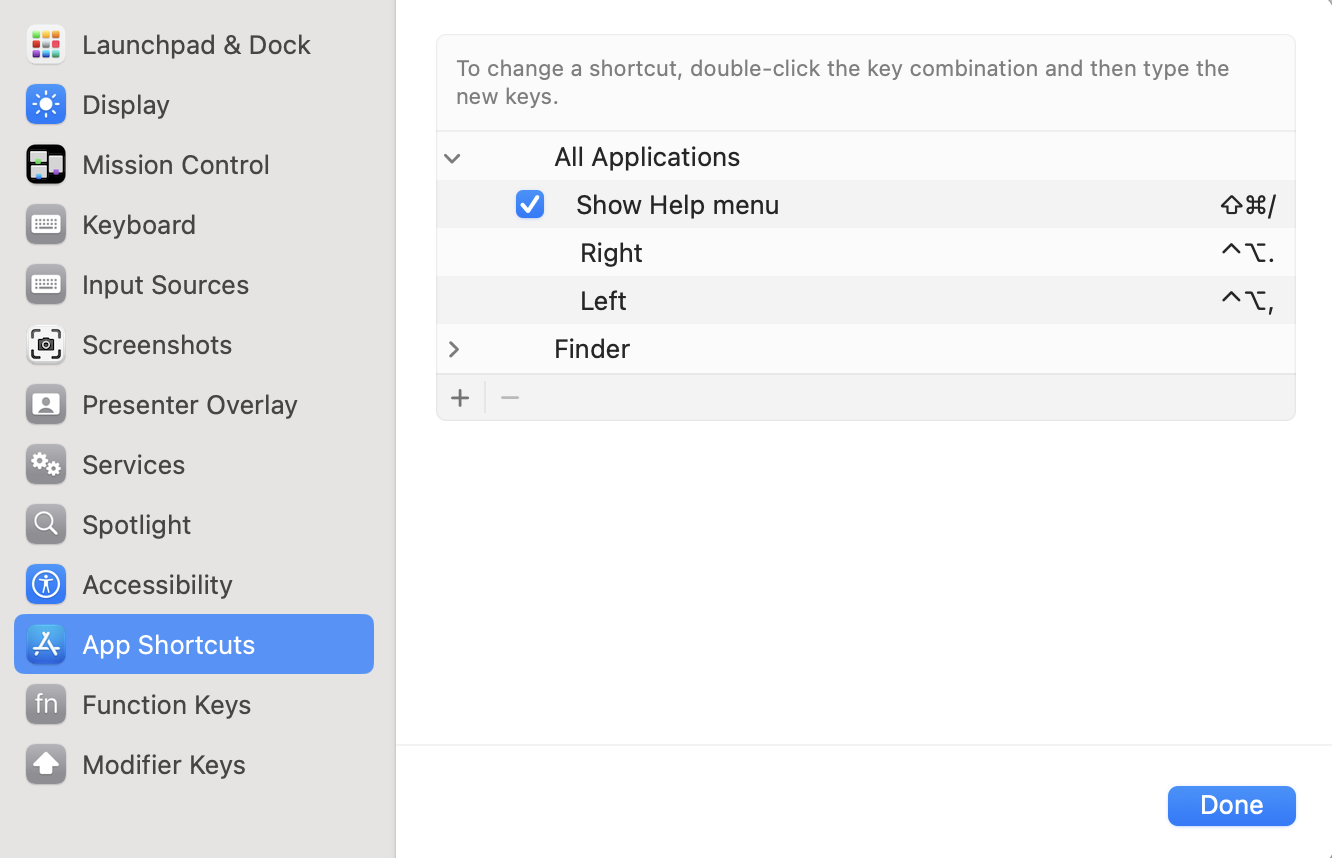Click the Screenshots camera icon
This screenshot has height=858, width=1332.
tap(46, 344)
